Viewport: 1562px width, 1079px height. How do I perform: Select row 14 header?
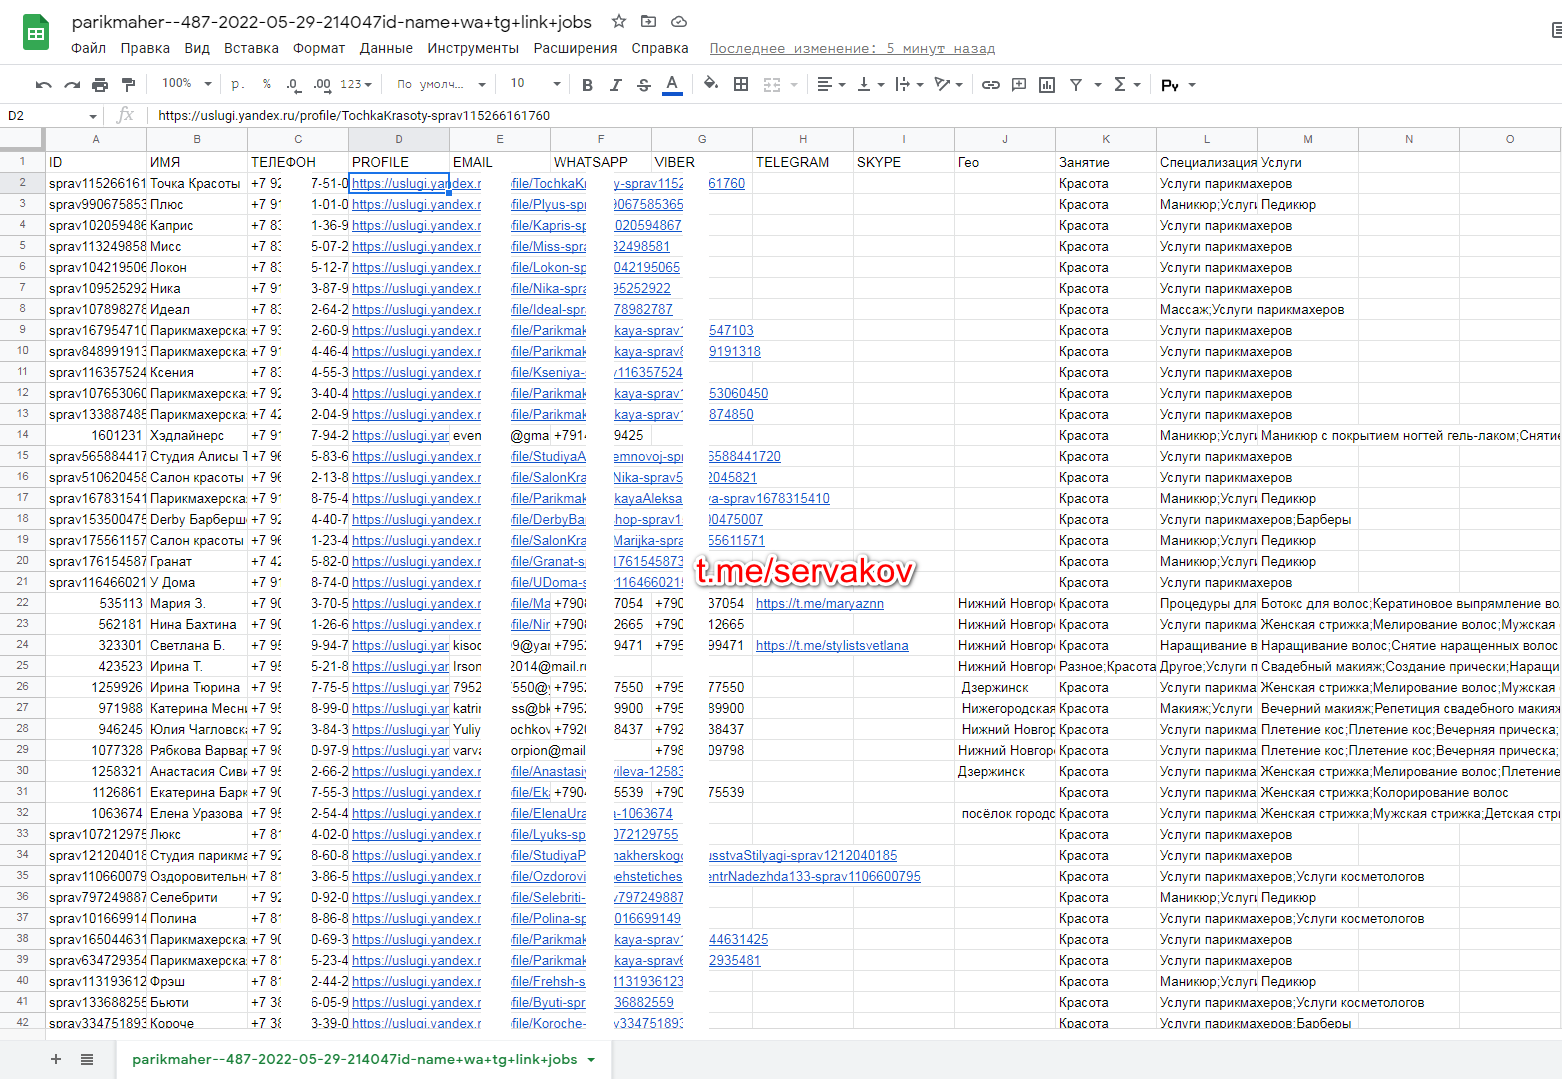pyautogui.click(x=22, y=435)
